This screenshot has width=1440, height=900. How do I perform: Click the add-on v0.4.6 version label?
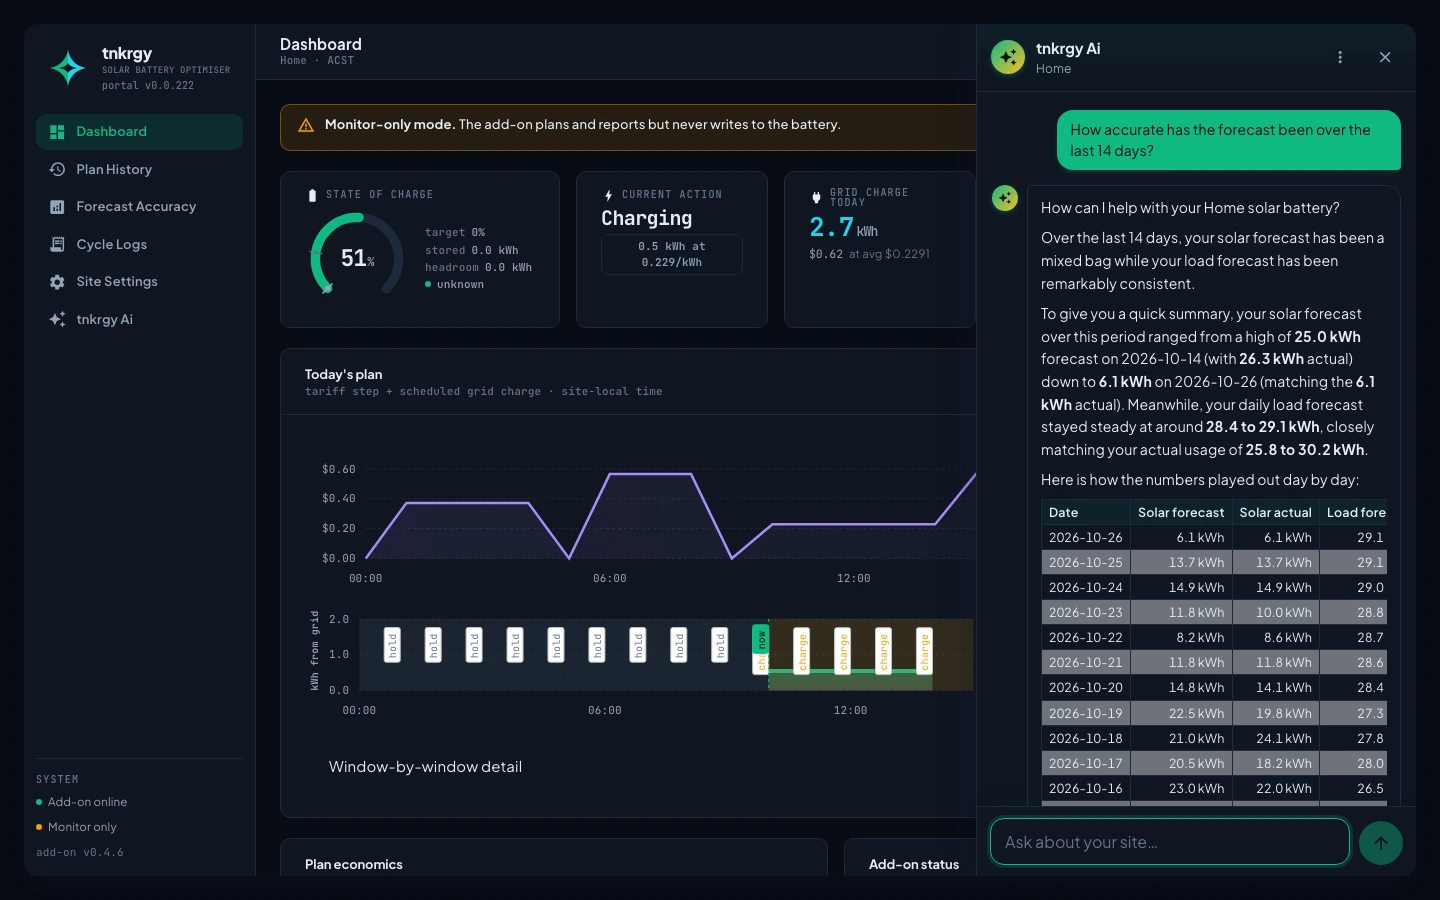pyautogui.click(x=80, y=853)
